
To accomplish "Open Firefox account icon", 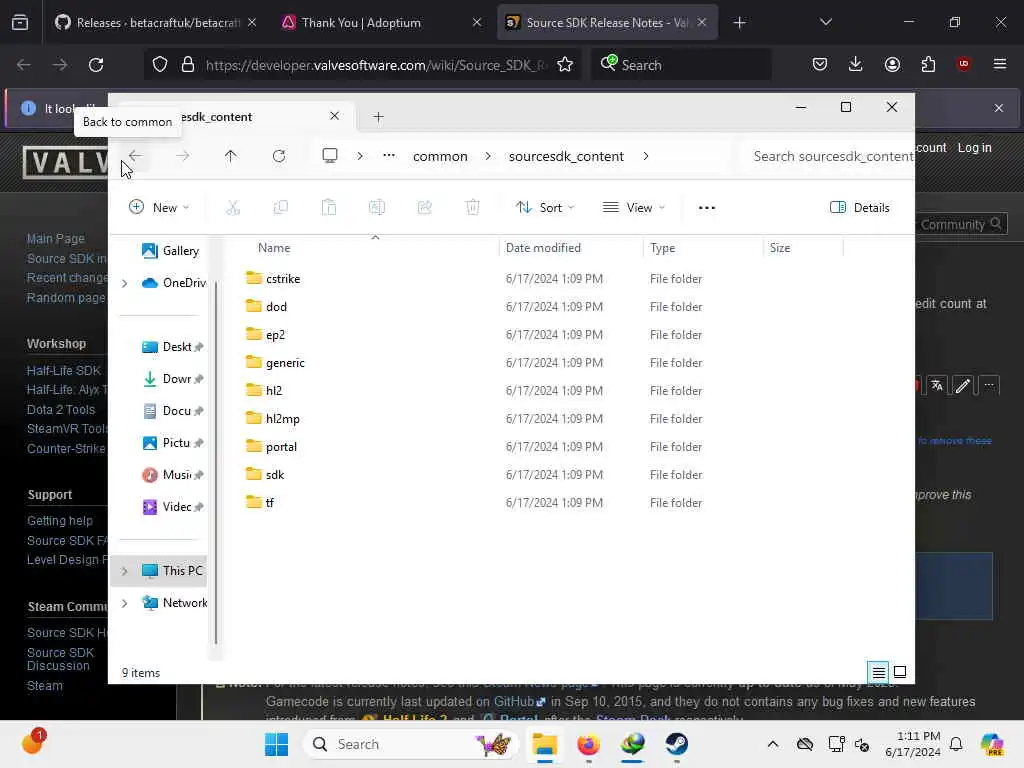I will click(x=892, y=64).
